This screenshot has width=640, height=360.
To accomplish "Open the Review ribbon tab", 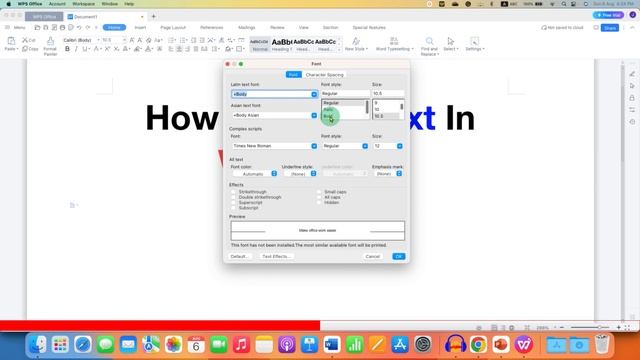I will pos(277,27).
